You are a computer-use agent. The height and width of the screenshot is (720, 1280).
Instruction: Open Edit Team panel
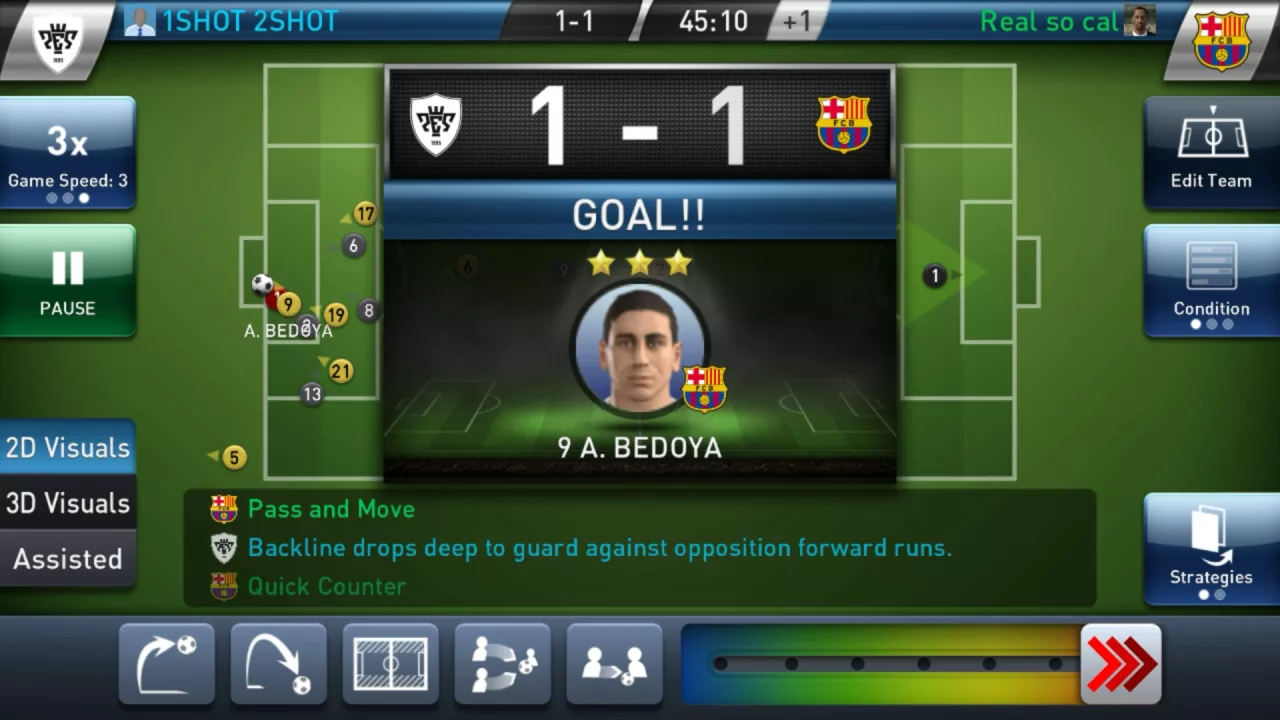1211,152
